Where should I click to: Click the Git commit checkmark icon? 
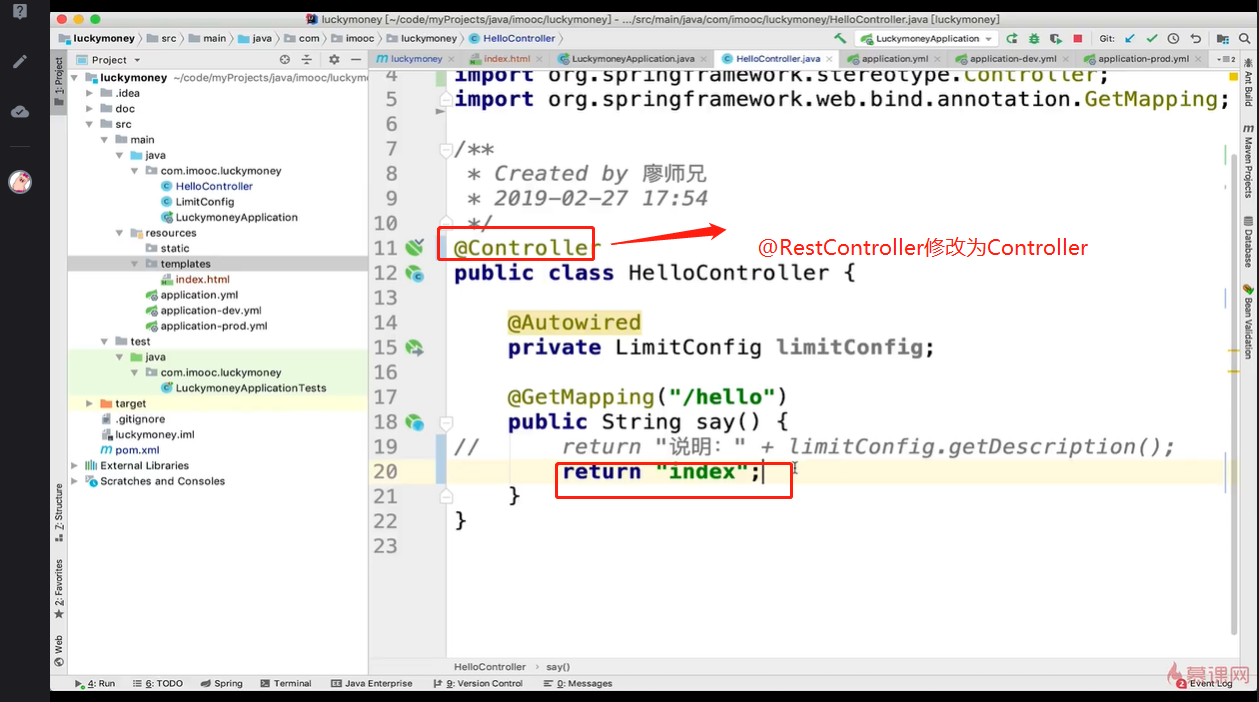pyautogui.click(x=1152, y=38)
